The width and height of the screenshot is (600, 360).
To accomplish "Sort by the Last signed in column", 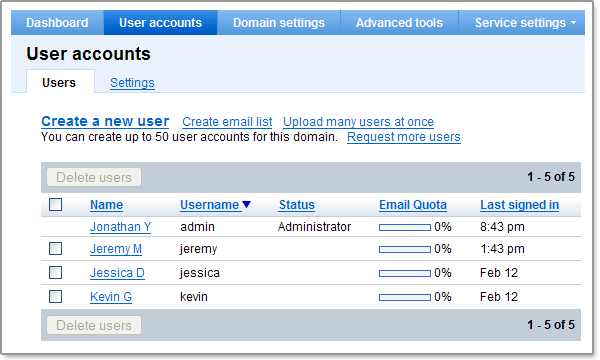I will tap(520, 205).
